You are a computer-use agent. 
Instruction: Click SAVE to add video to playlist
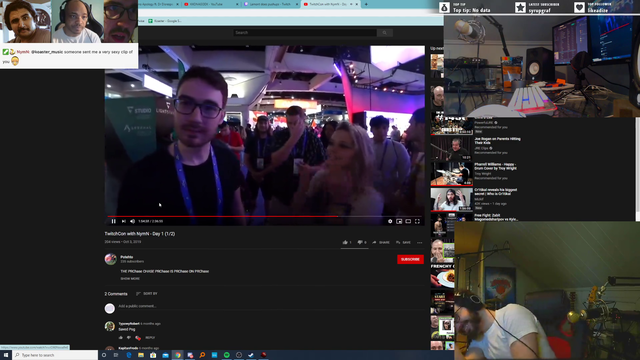pos(403,242)
